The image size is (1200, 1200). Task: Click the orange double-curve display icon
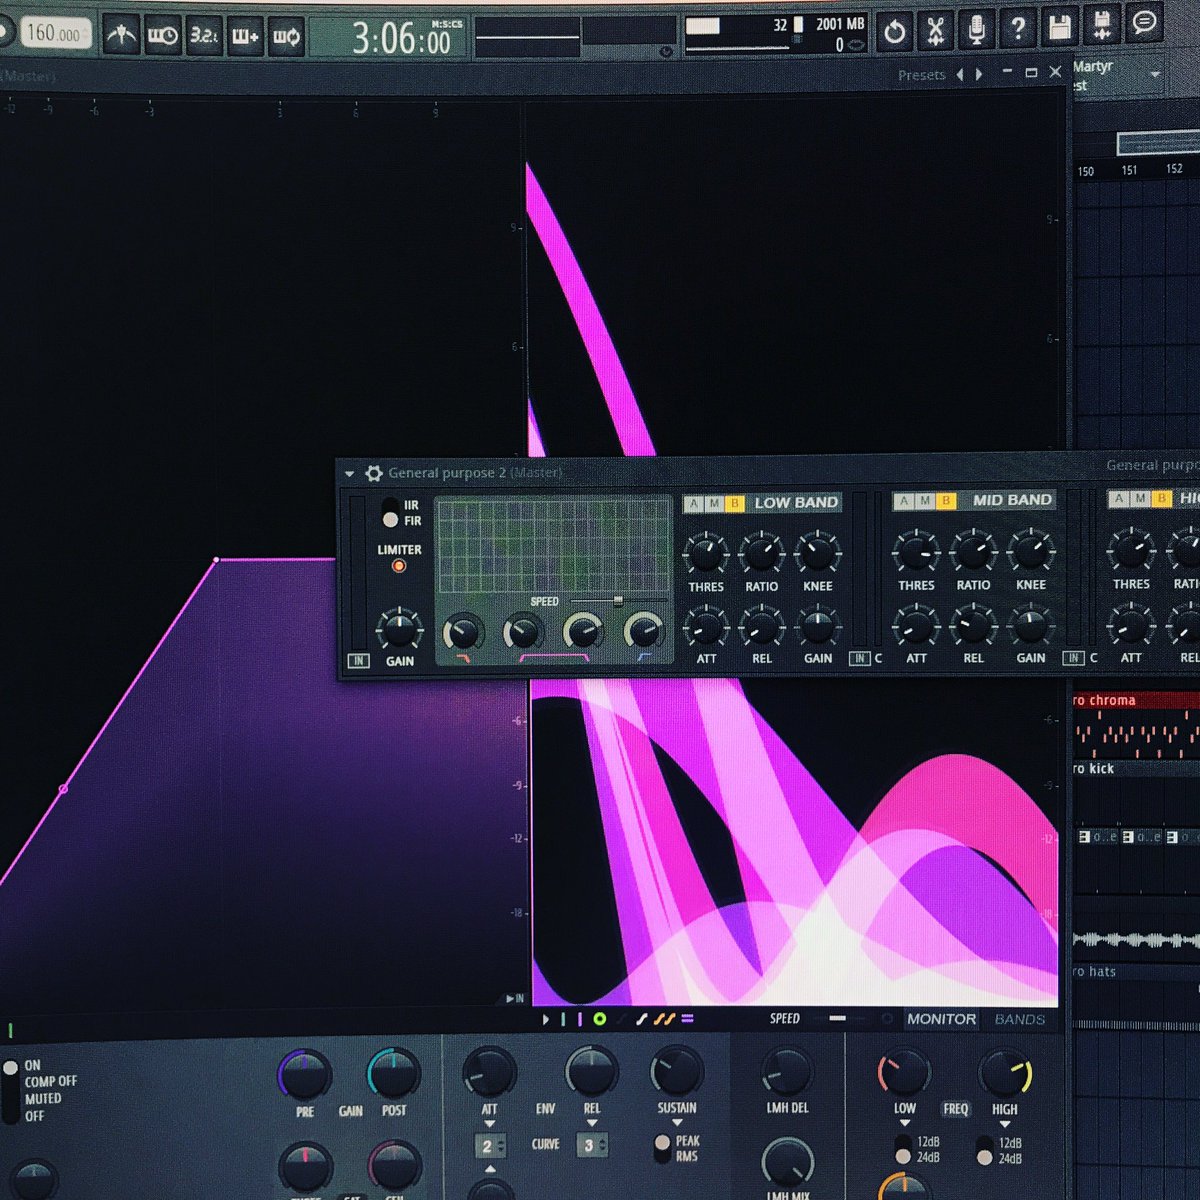(x=664, y=1019)
